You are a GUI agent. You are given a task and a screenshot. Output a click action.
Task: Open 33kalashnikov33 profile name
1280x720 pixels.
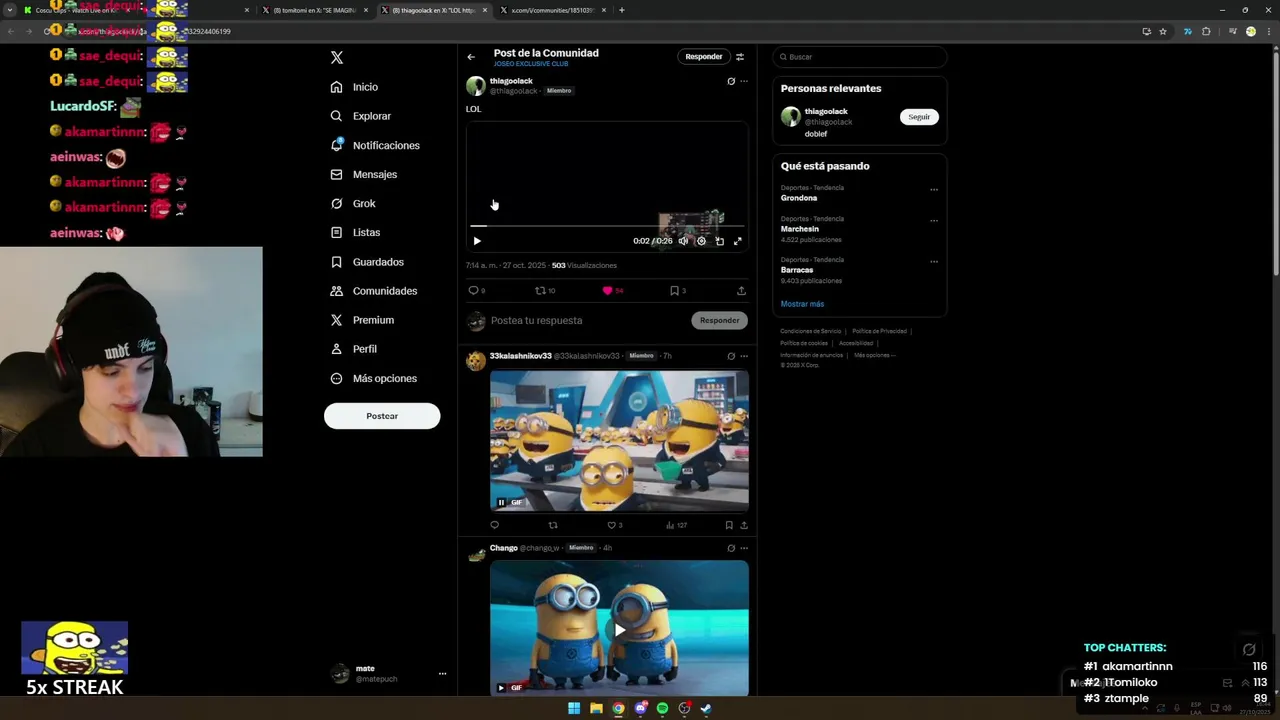click(x=520, y=356)
